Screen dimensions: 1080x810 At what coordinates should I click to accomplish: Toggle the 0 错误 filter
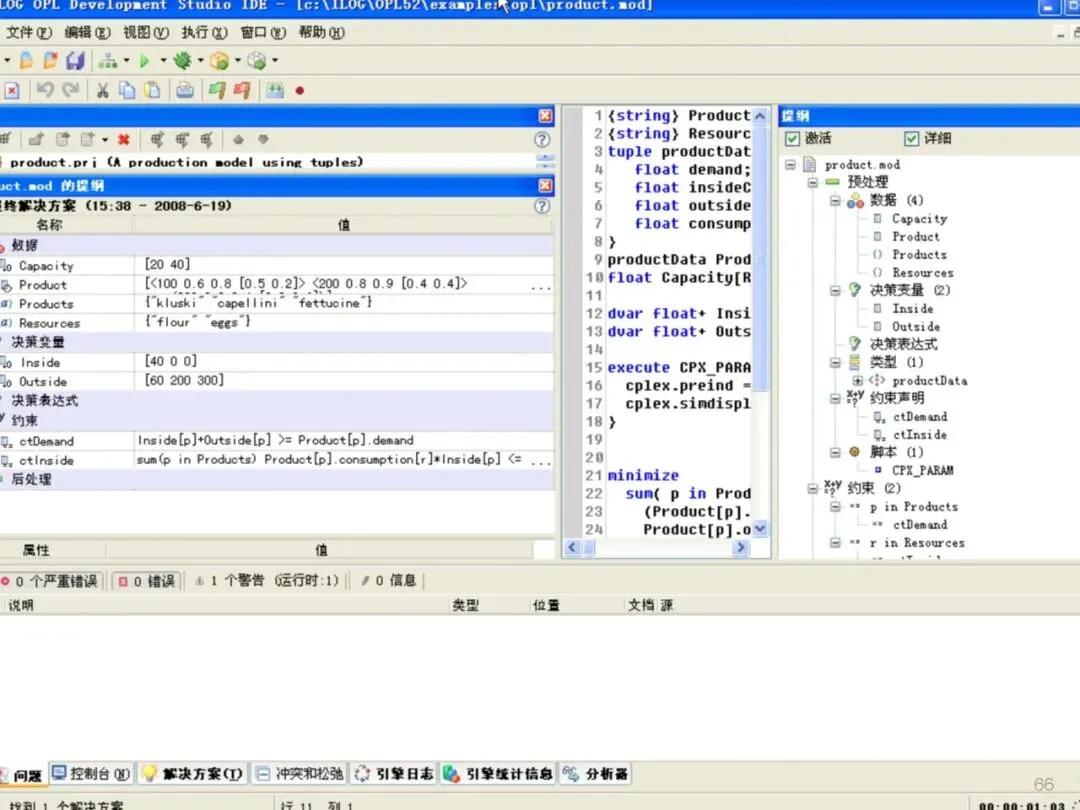(x=147, y=581)
